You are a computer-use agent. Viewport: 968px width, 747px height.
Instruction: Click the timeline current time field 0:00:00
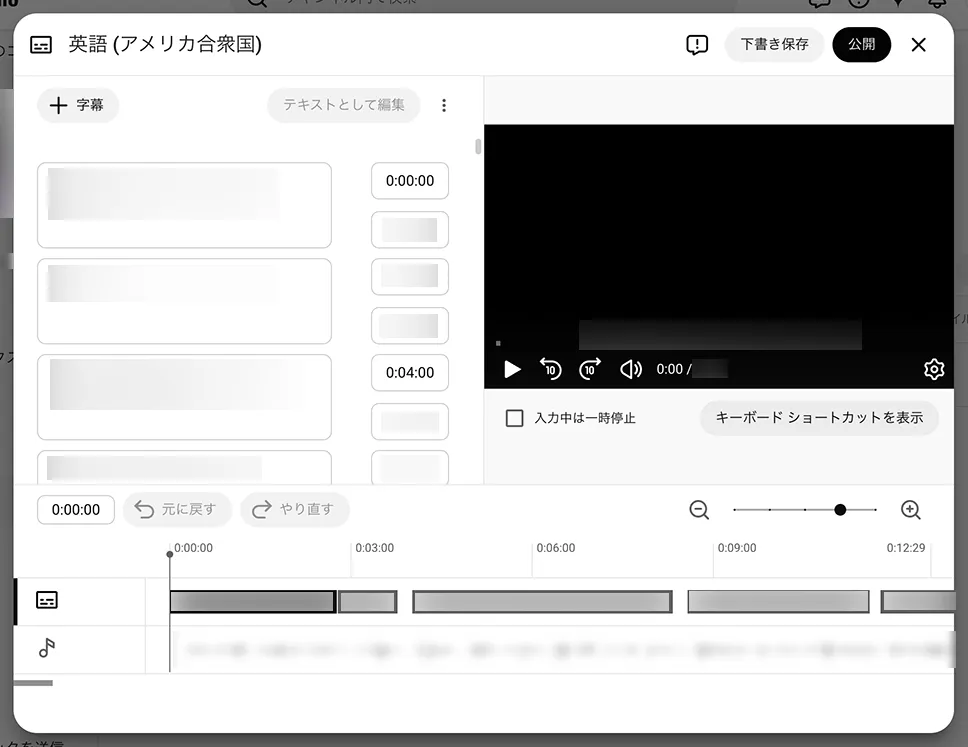point(76,510)
